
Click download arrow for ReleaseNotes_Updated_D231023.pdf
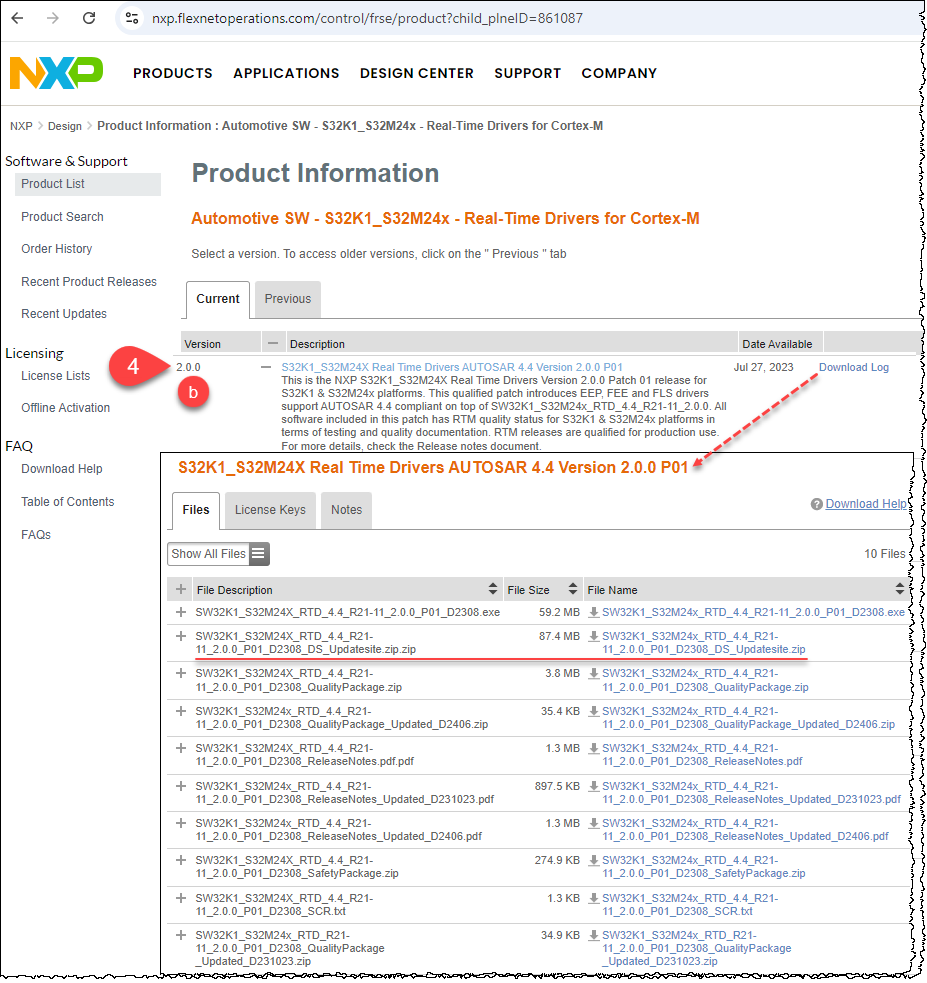594,786
